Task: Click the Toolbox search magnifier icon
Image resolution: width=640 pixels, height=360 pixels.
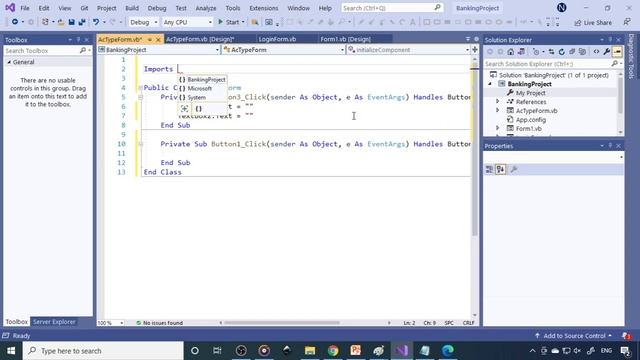Action: click(x=83, y=50)
